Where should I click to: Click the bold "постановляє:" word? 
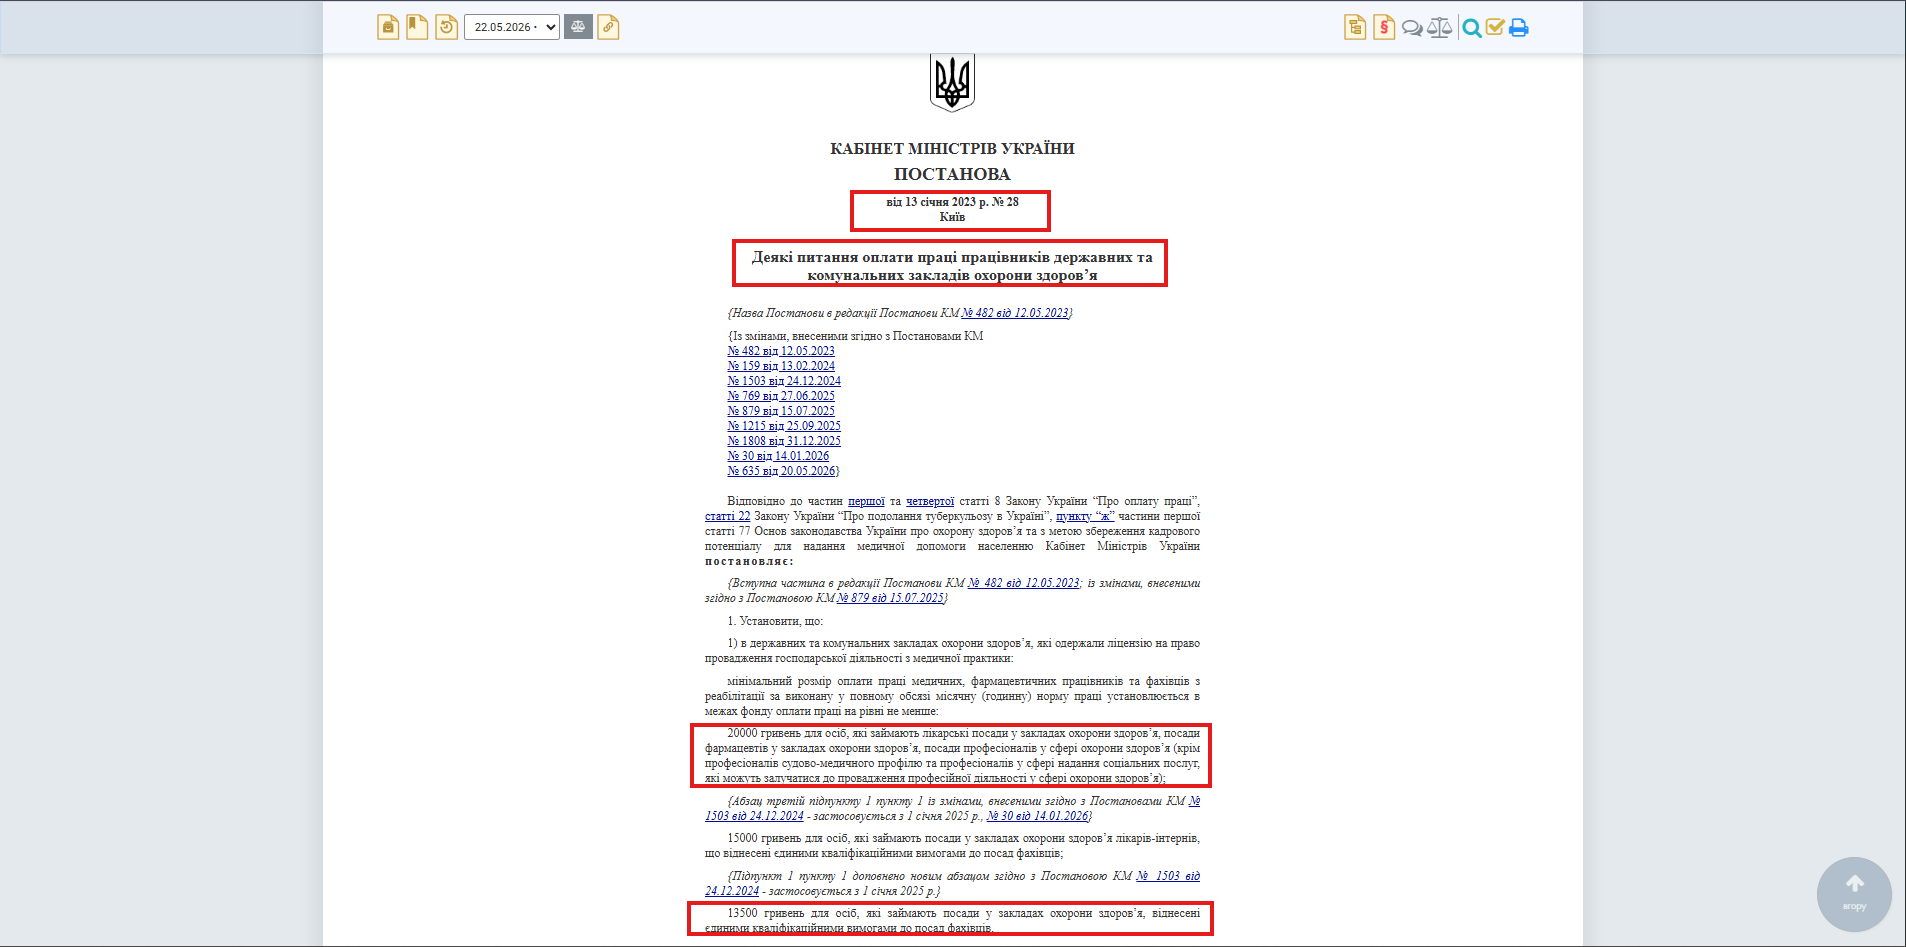[x=749, y=561]
